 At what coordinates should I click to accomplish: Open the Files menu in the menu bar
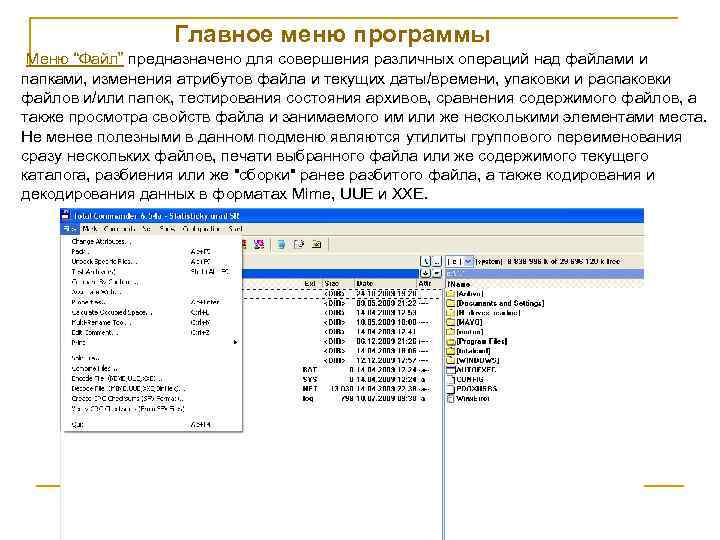[x=70, y=229]
